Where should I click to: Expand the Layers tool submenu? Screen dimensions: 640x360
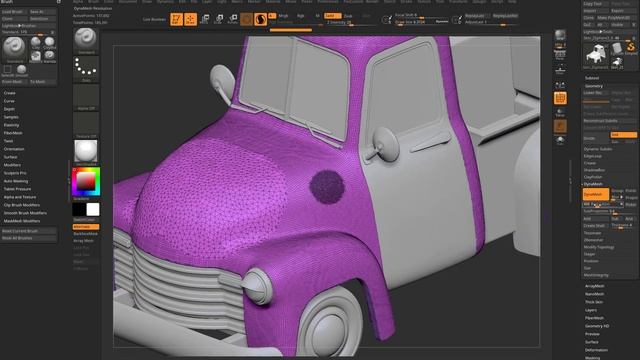click(591, 310)
